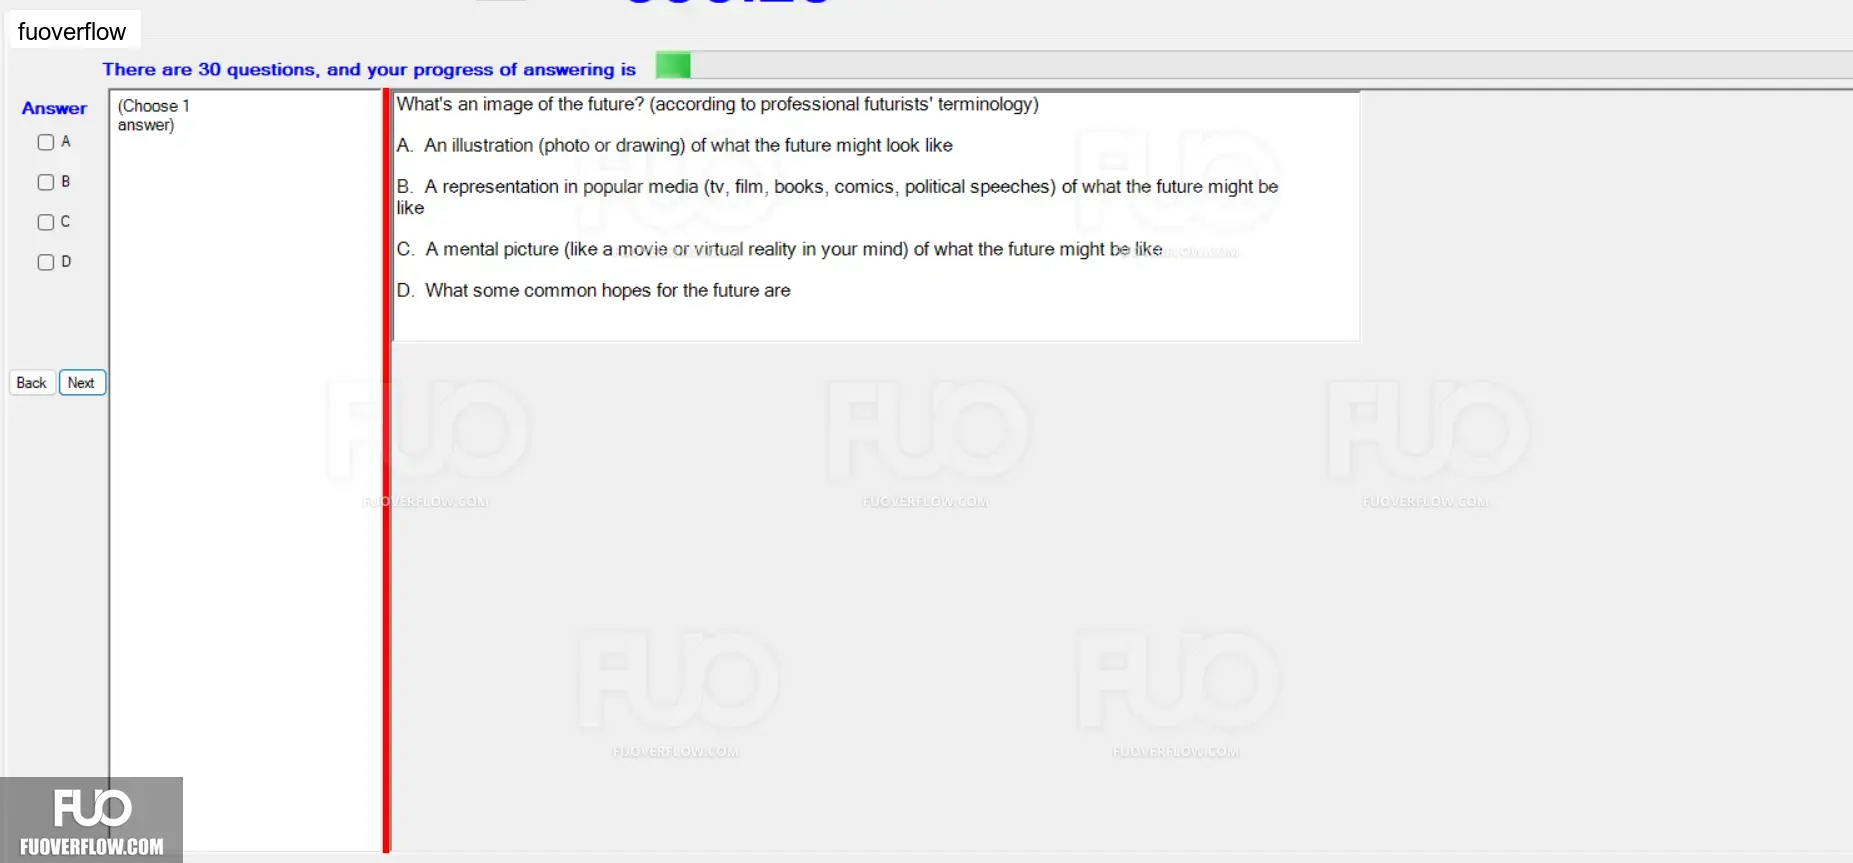Check answer option C checkbox
This screenshot has width=1853, height=863.
coord(46,222)
